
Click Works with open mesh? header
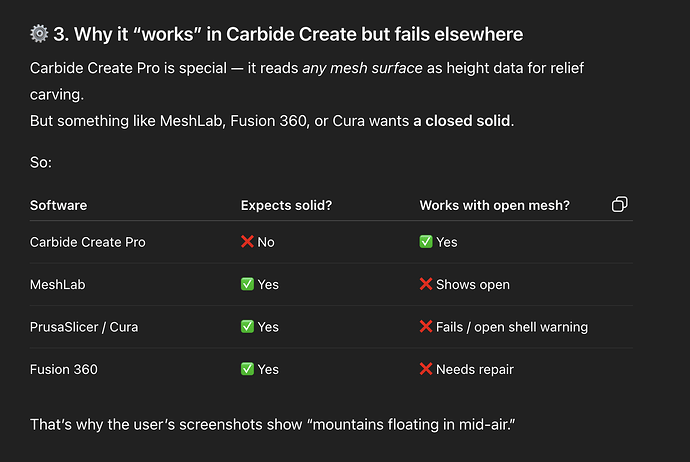tap(494, 205)
